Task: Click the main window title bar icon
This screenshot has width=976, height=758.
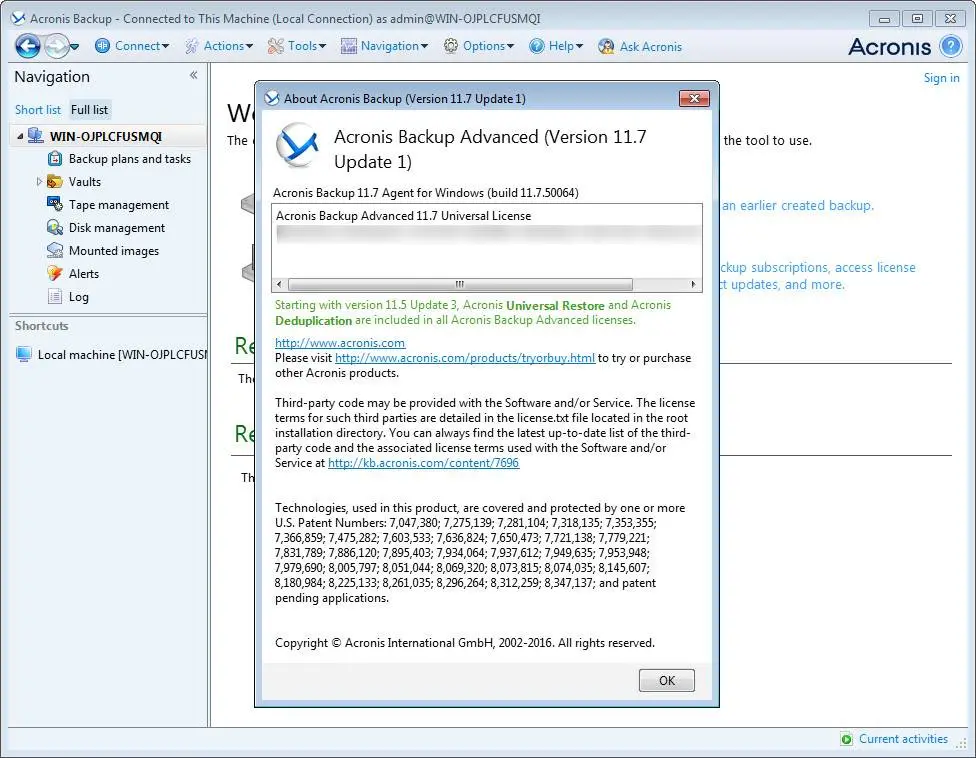Action: tap(18, 19)
